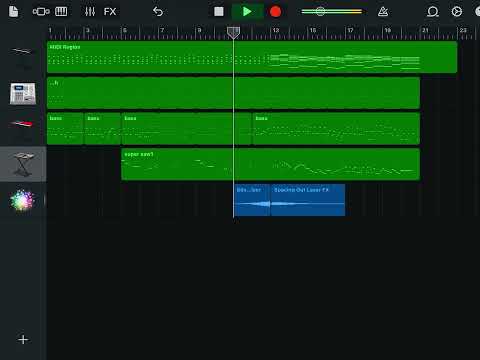
Task: Open the FX panel
Action: tap(110, 12)
